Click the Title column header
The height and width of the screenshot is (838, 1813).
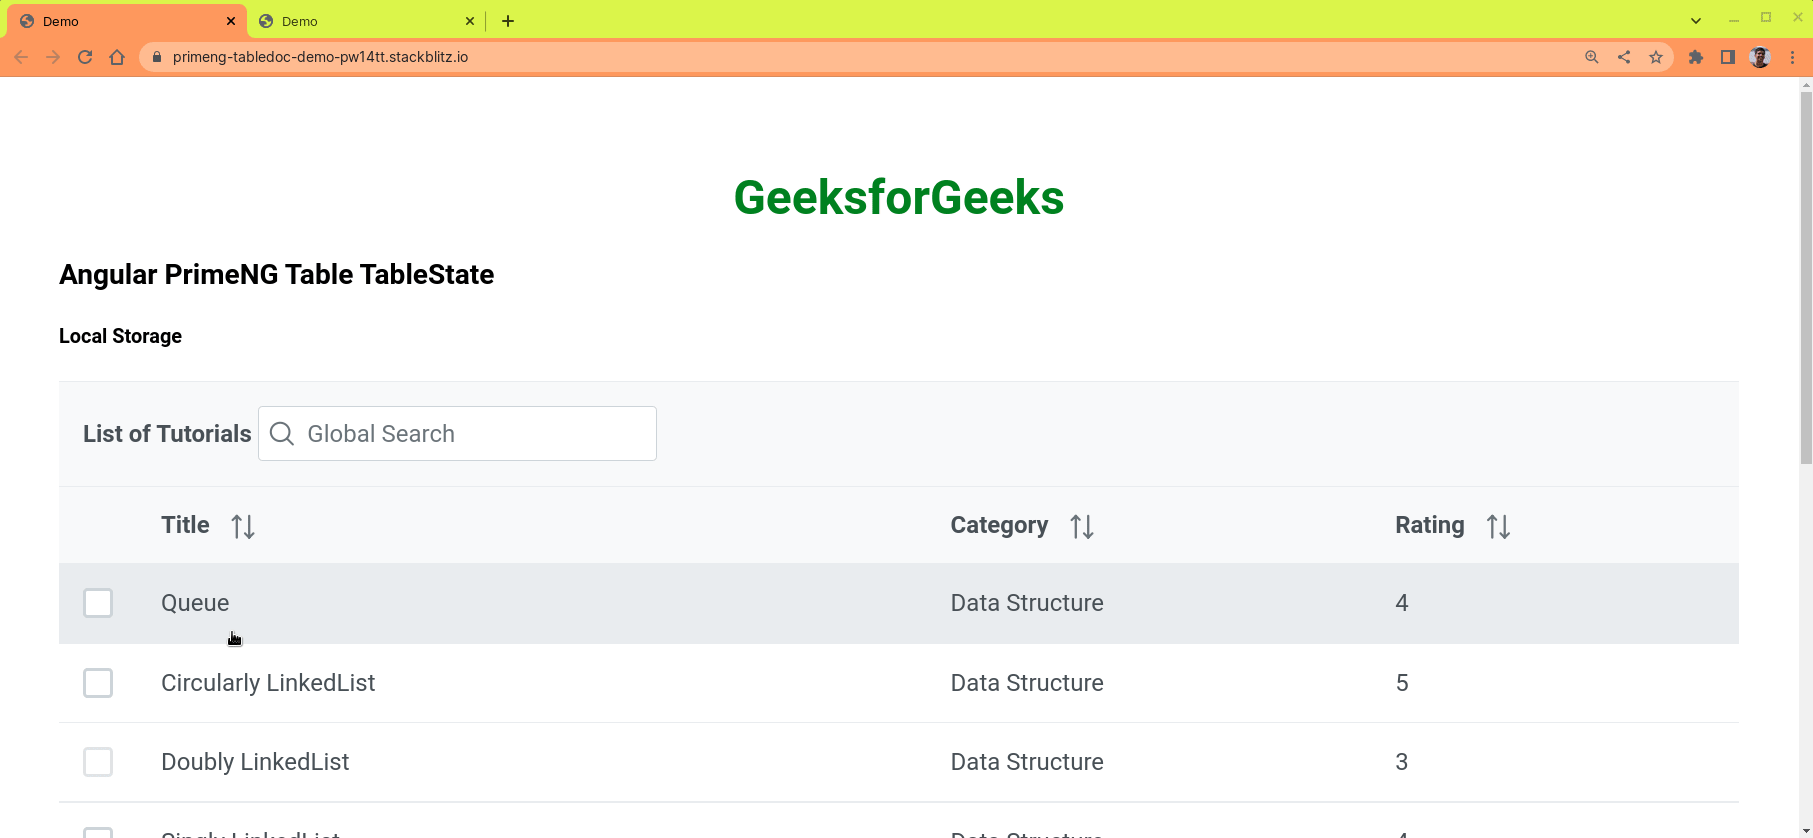click(532, 525)
